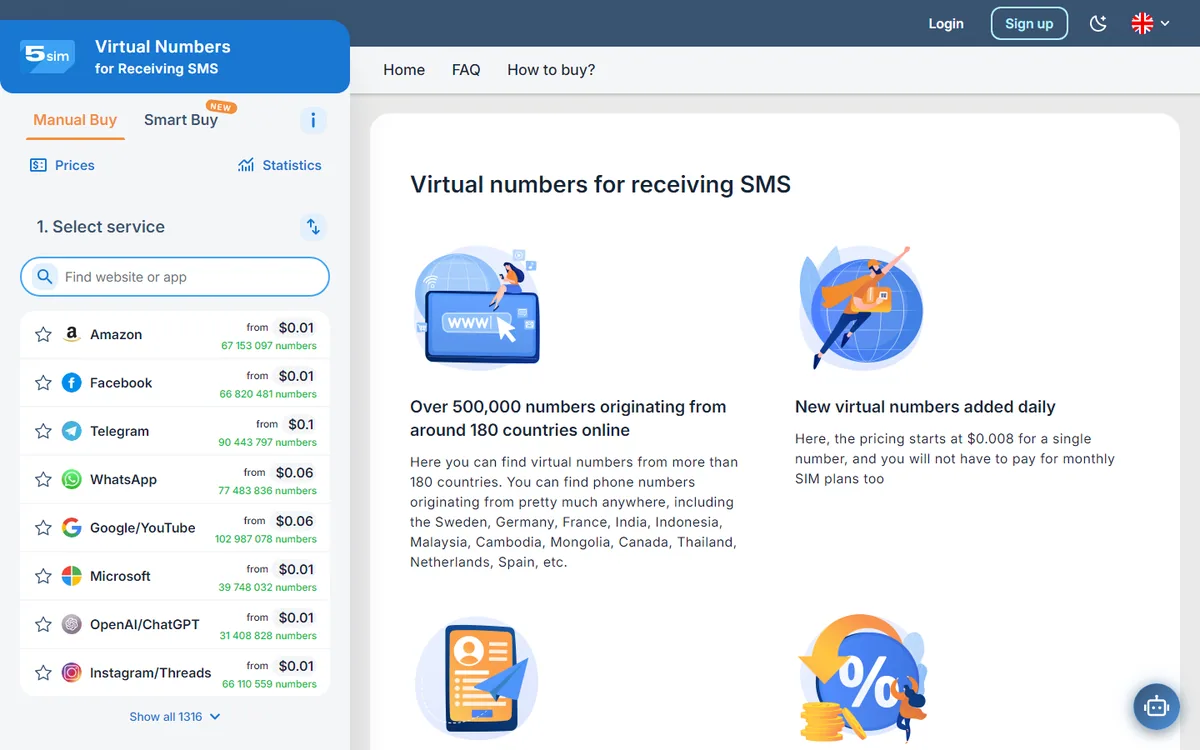This screenshot has width=1200, height=750.
Task: Select the Manual Buy tab
Action: (x=75, y=120)
